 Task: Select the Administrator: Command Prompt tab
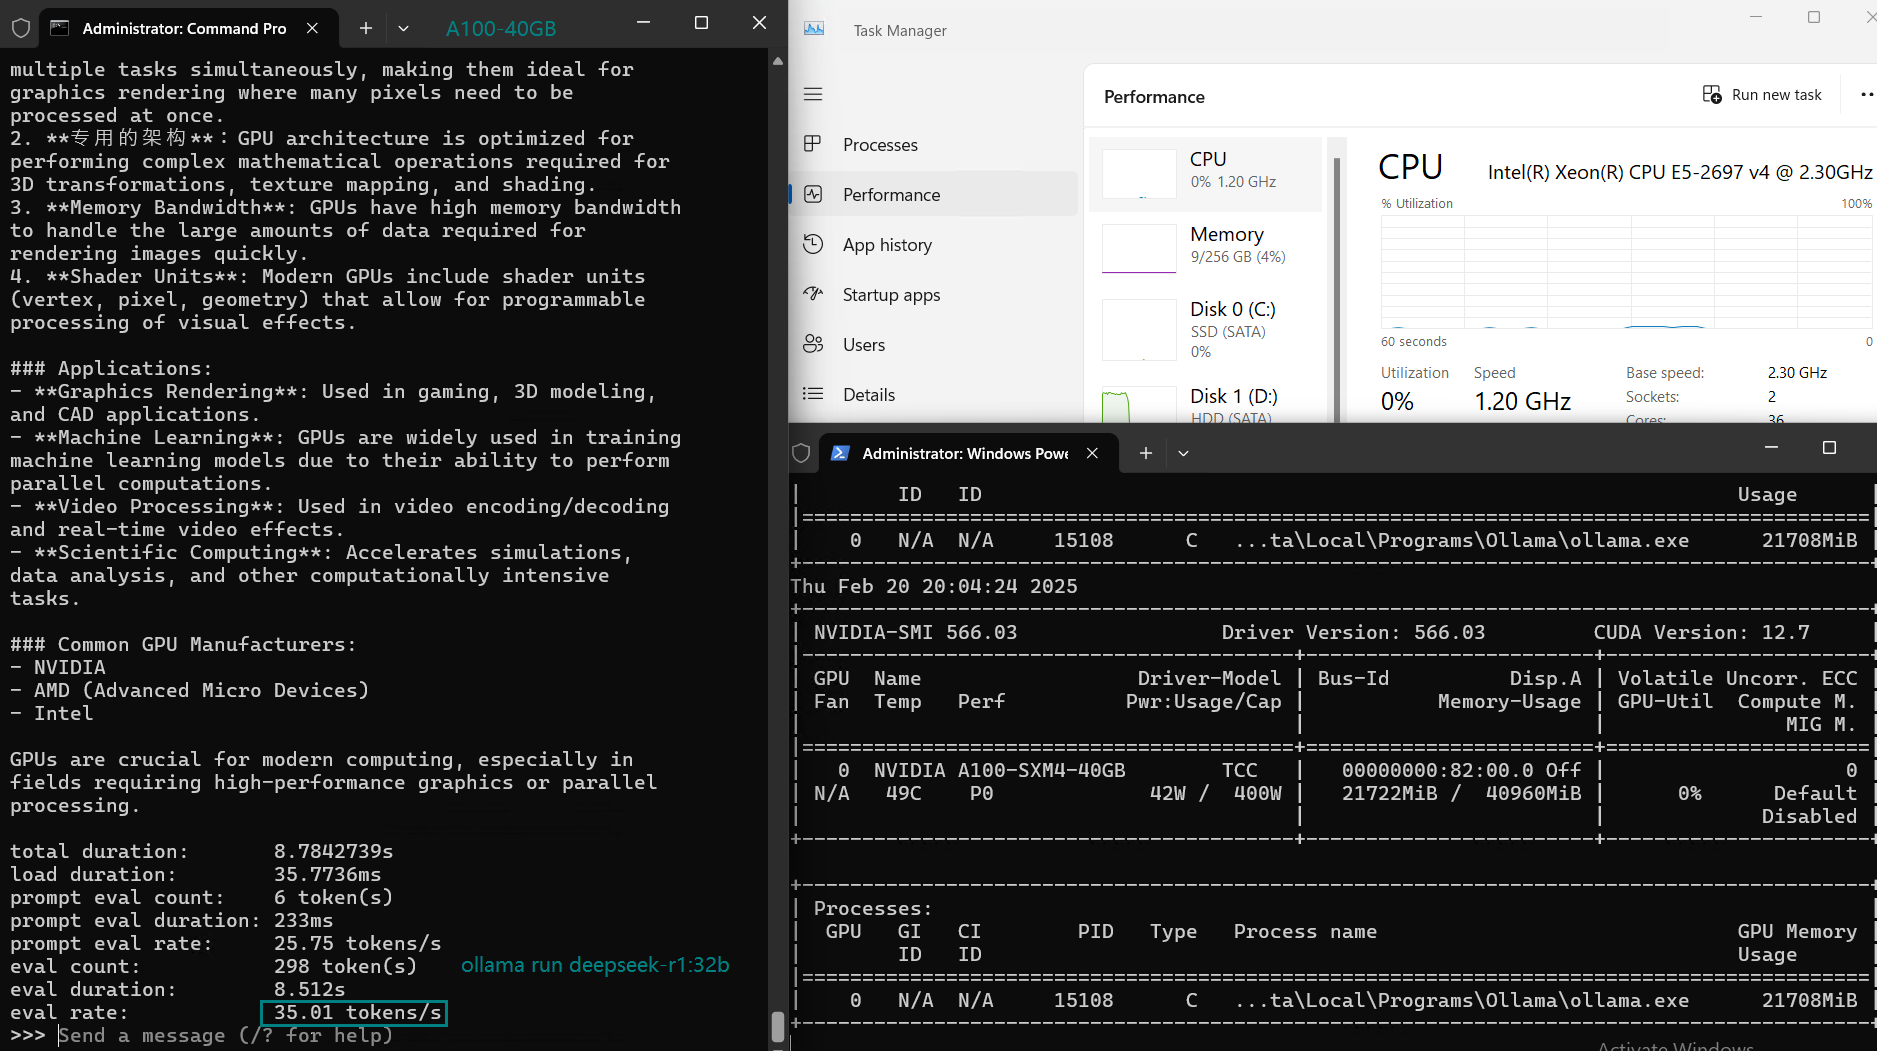click(x=186, y=28)
